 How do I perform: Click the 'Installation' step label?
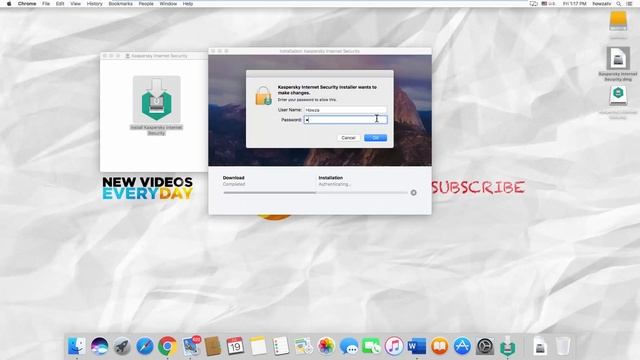(x=331, y=178)
